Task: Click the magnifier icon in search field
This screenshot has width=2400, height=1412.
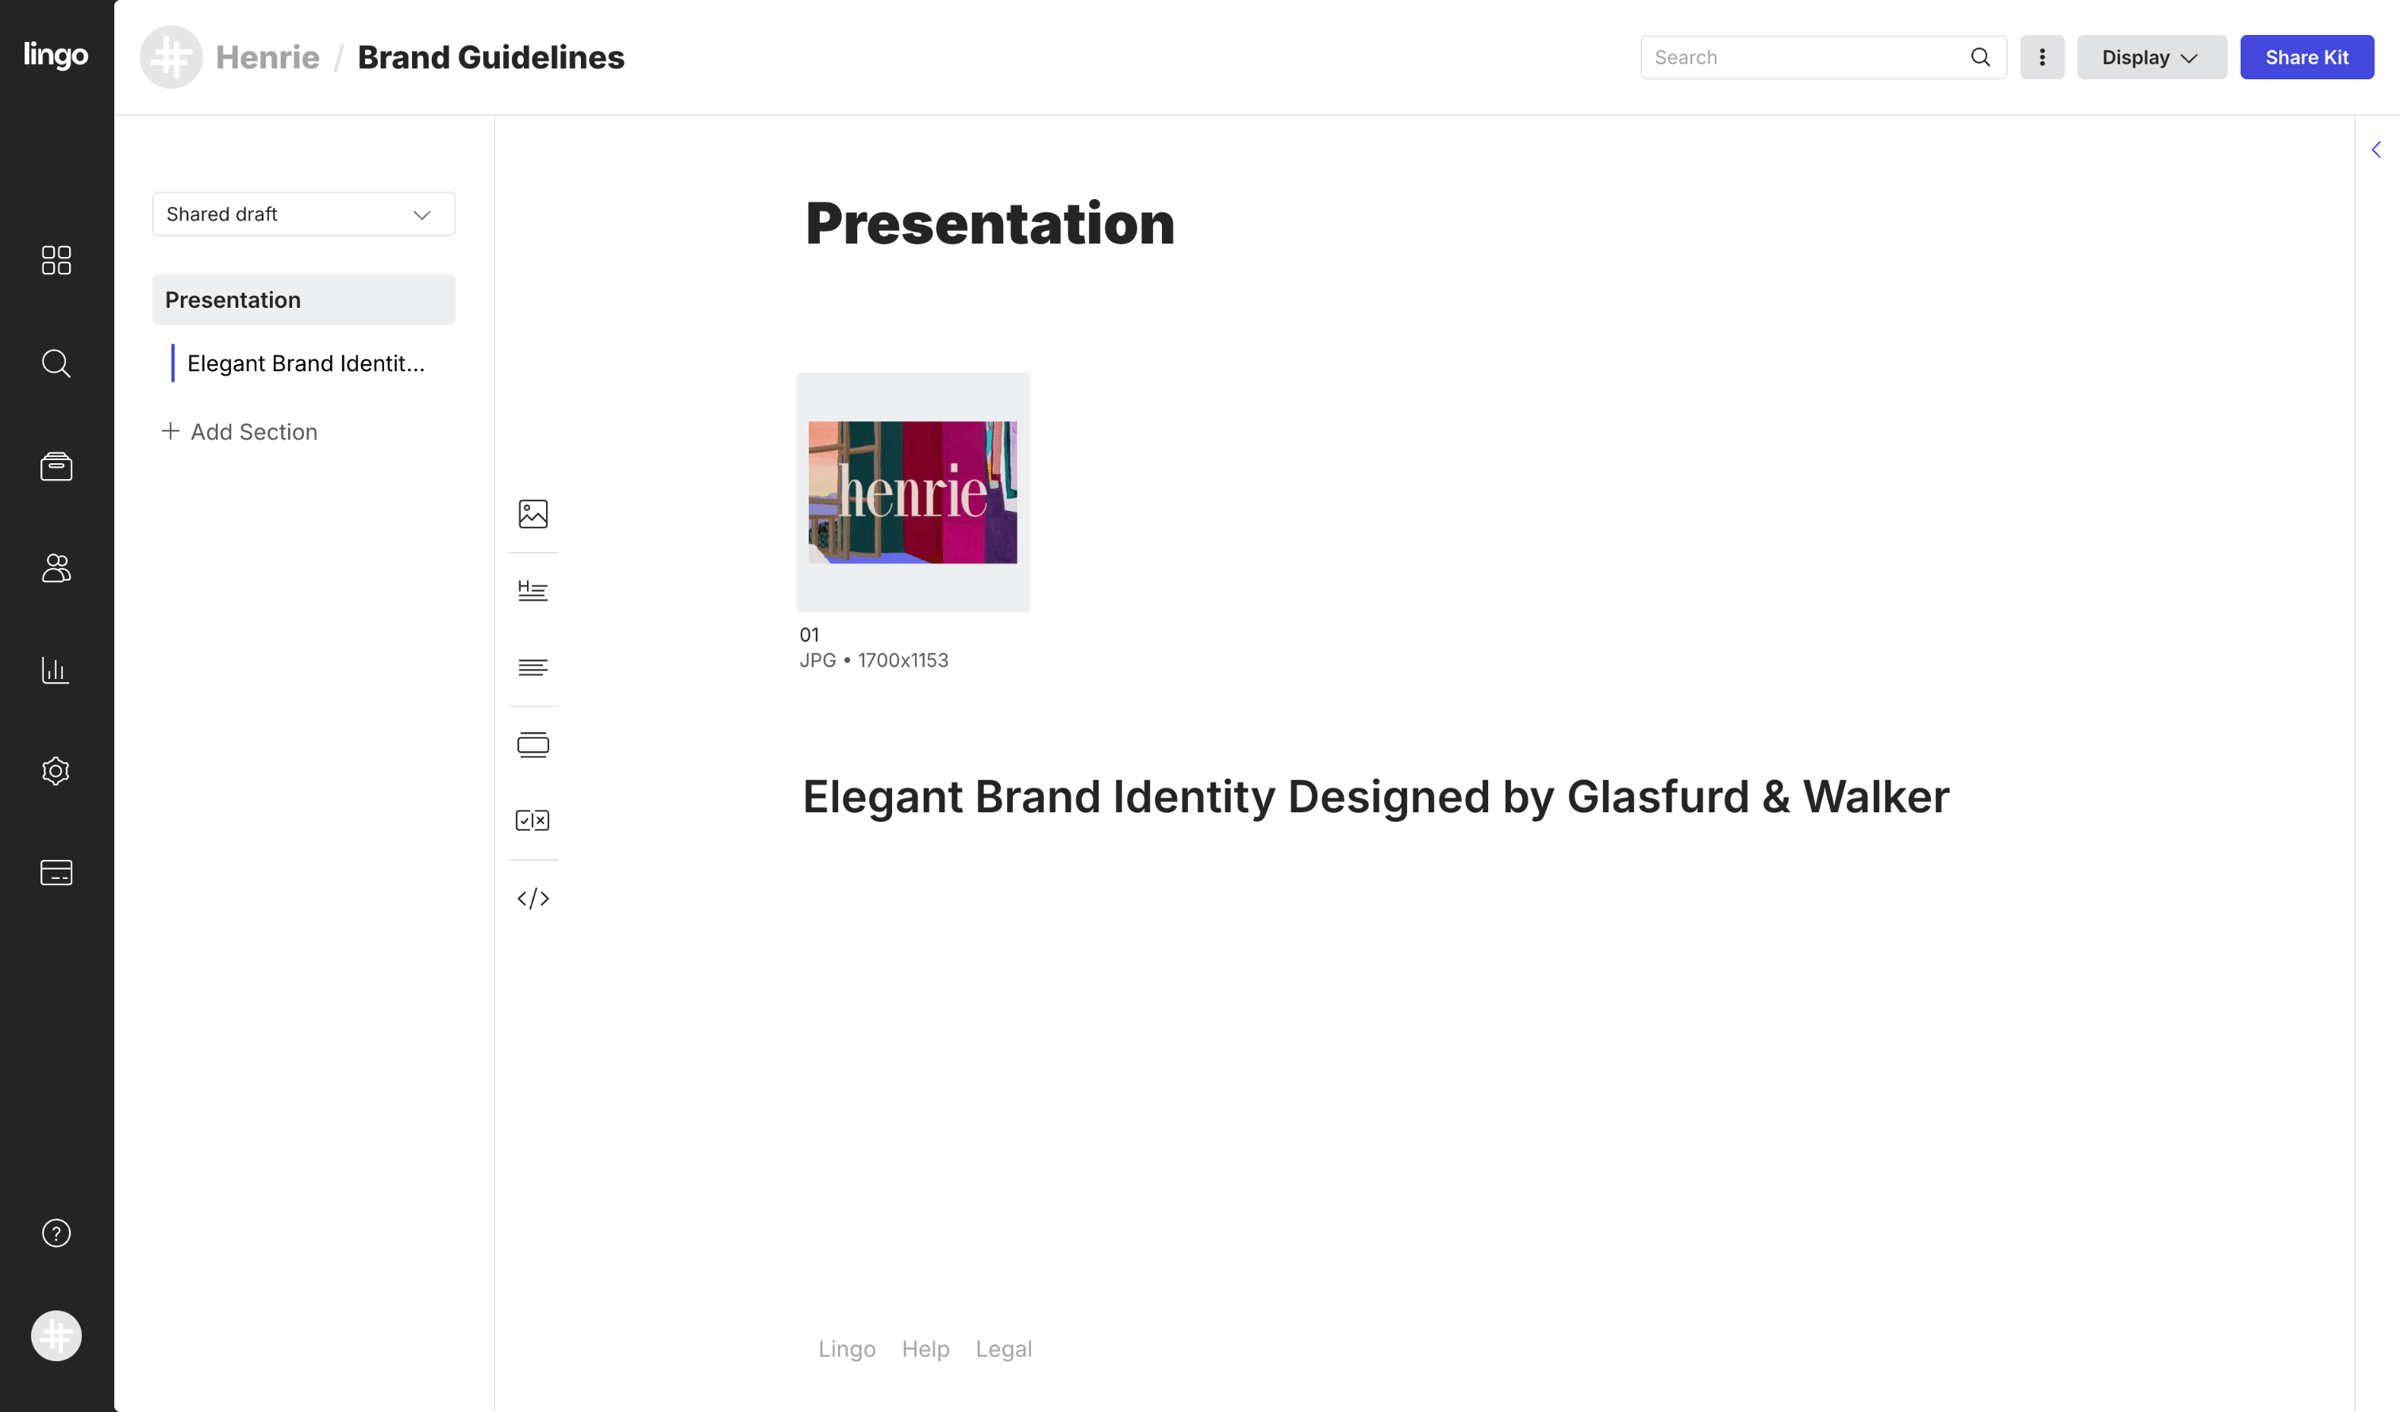Action: click(x=1981, y=57)
